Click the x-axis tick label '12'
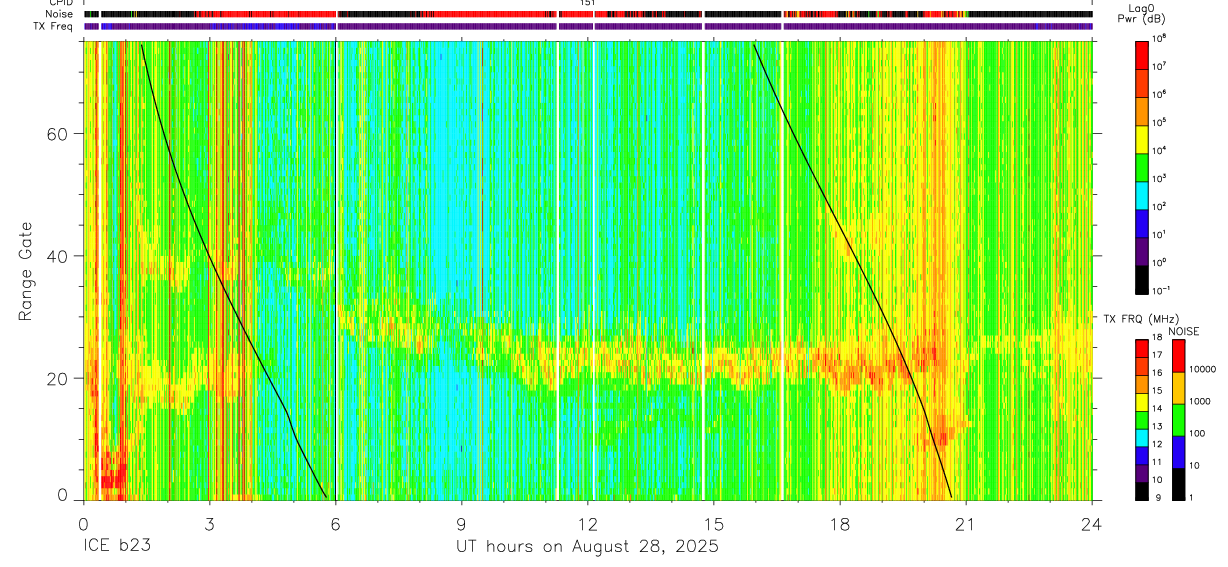Screen dimensions: 1228x567 (588, 523)
